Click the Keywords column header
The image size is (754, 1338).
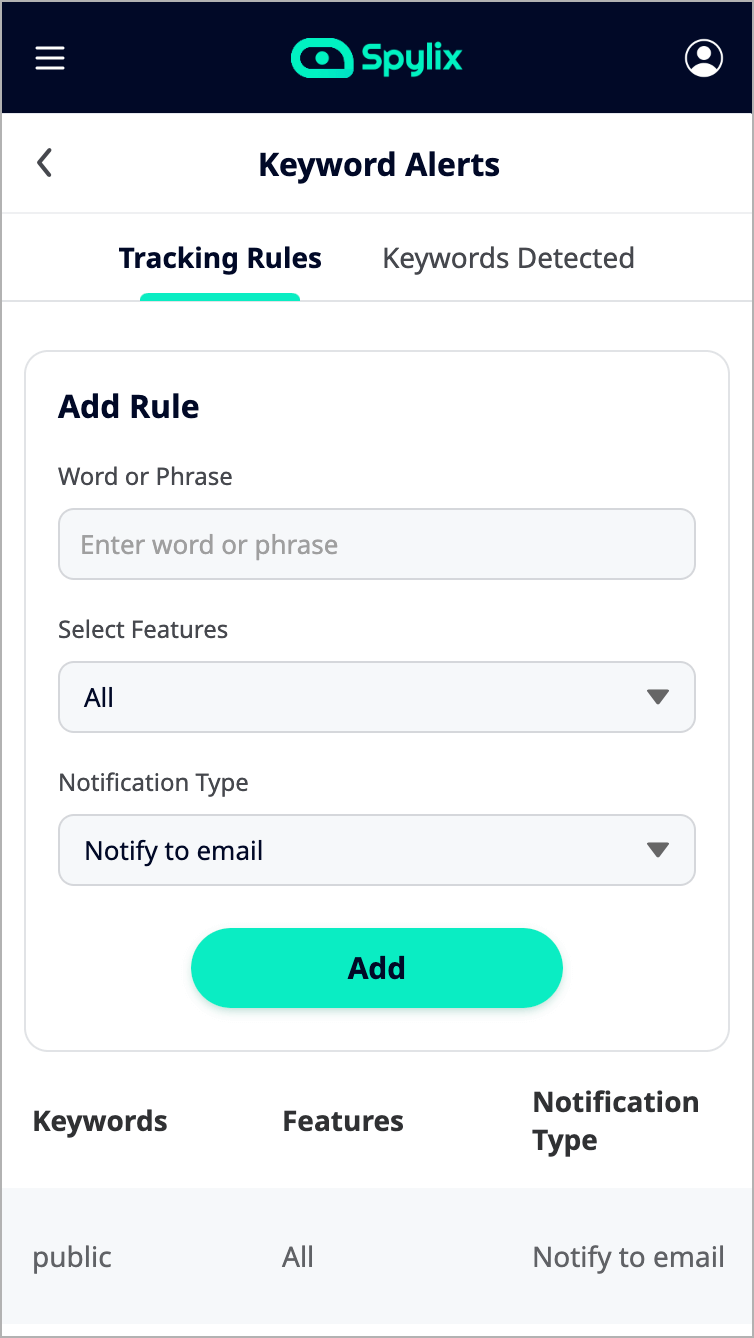click(x=100, y=1121)
